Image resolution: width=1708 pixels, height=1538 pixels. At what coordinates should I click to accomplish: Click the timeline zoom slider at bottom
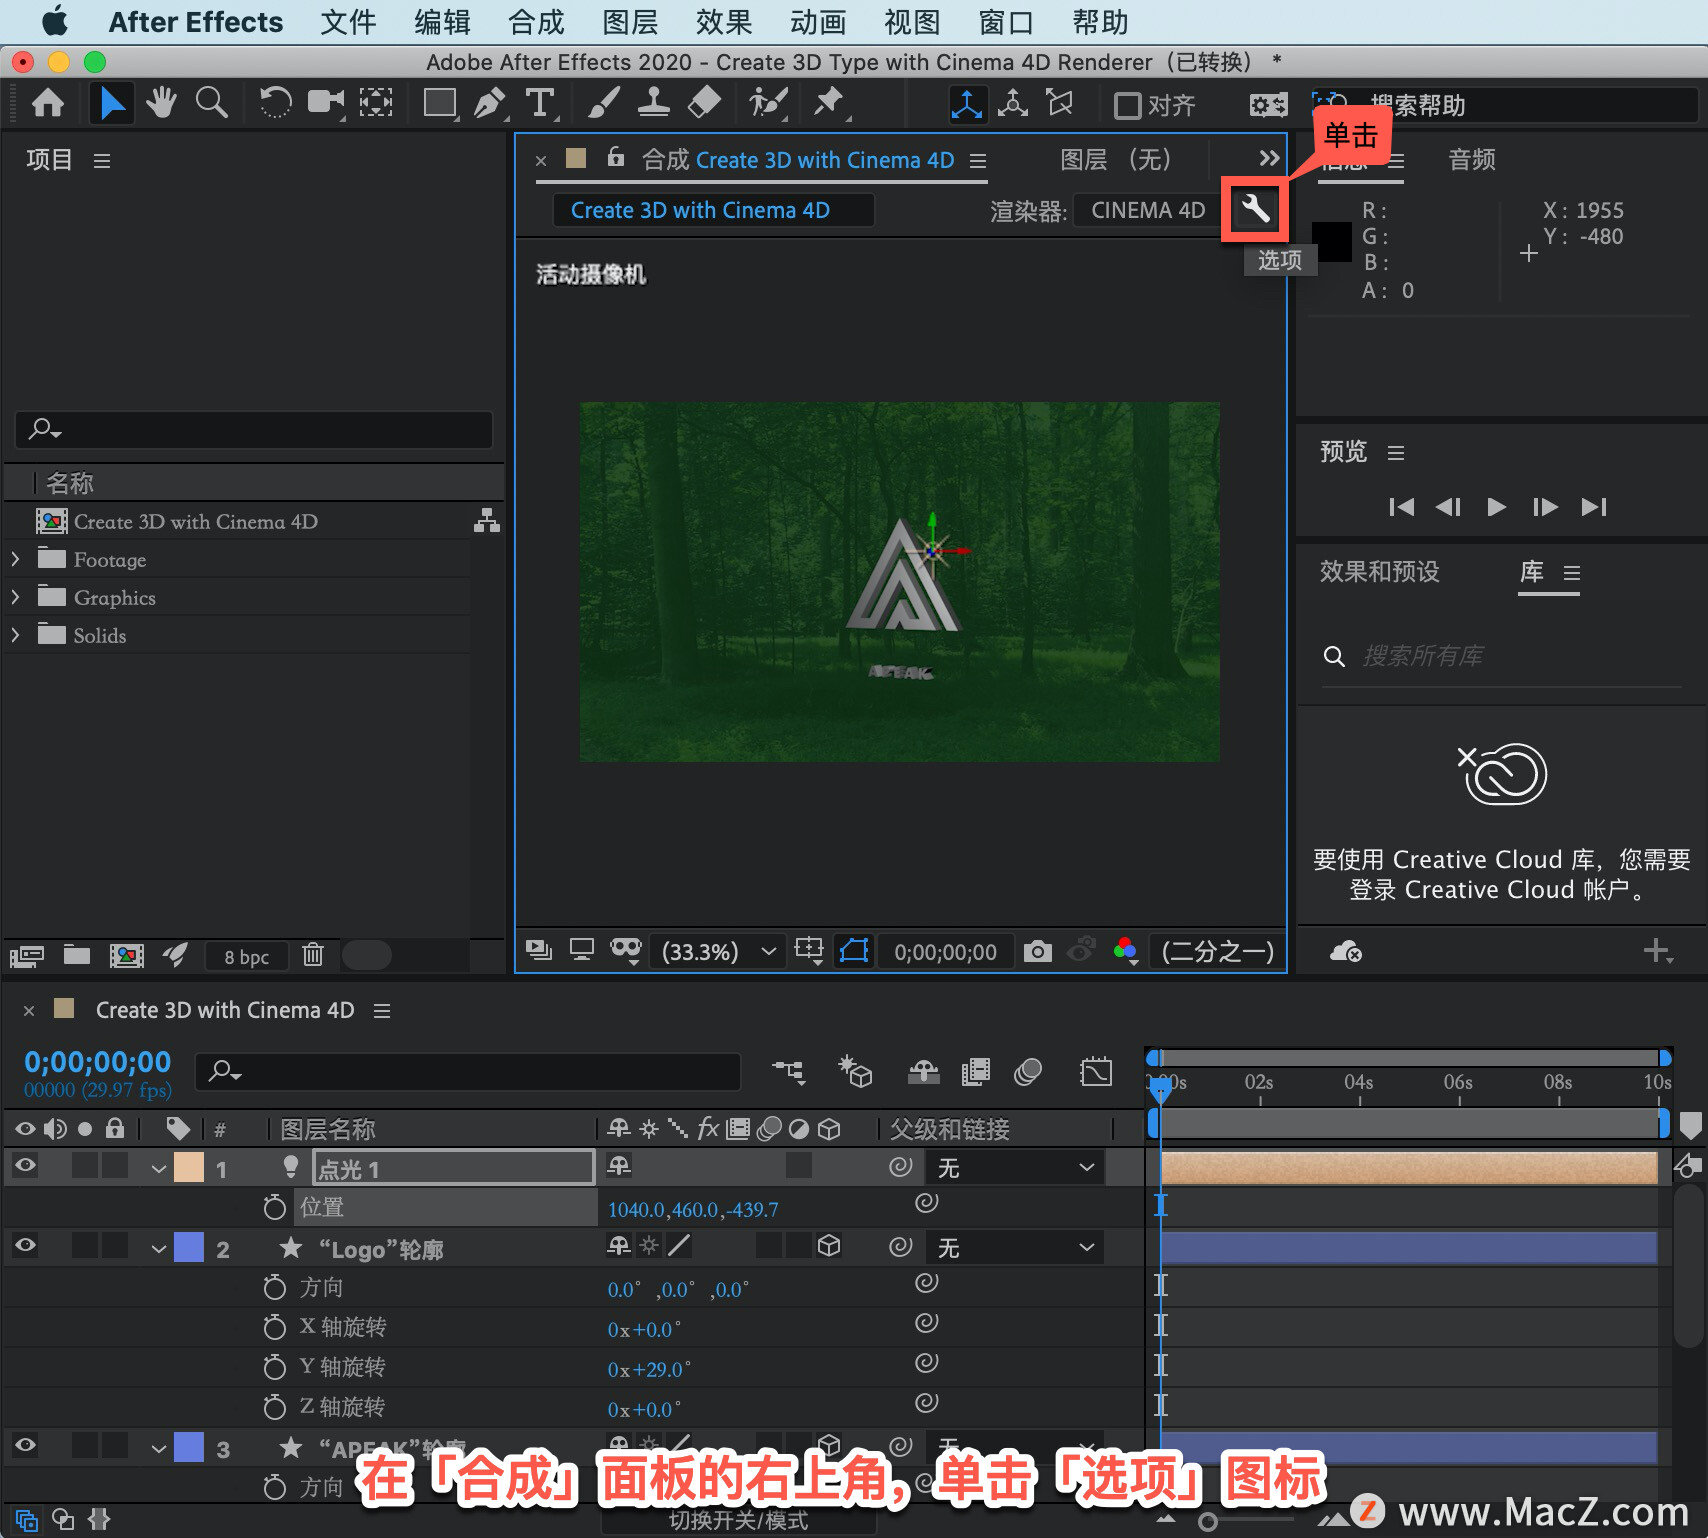[1208, 1522]
